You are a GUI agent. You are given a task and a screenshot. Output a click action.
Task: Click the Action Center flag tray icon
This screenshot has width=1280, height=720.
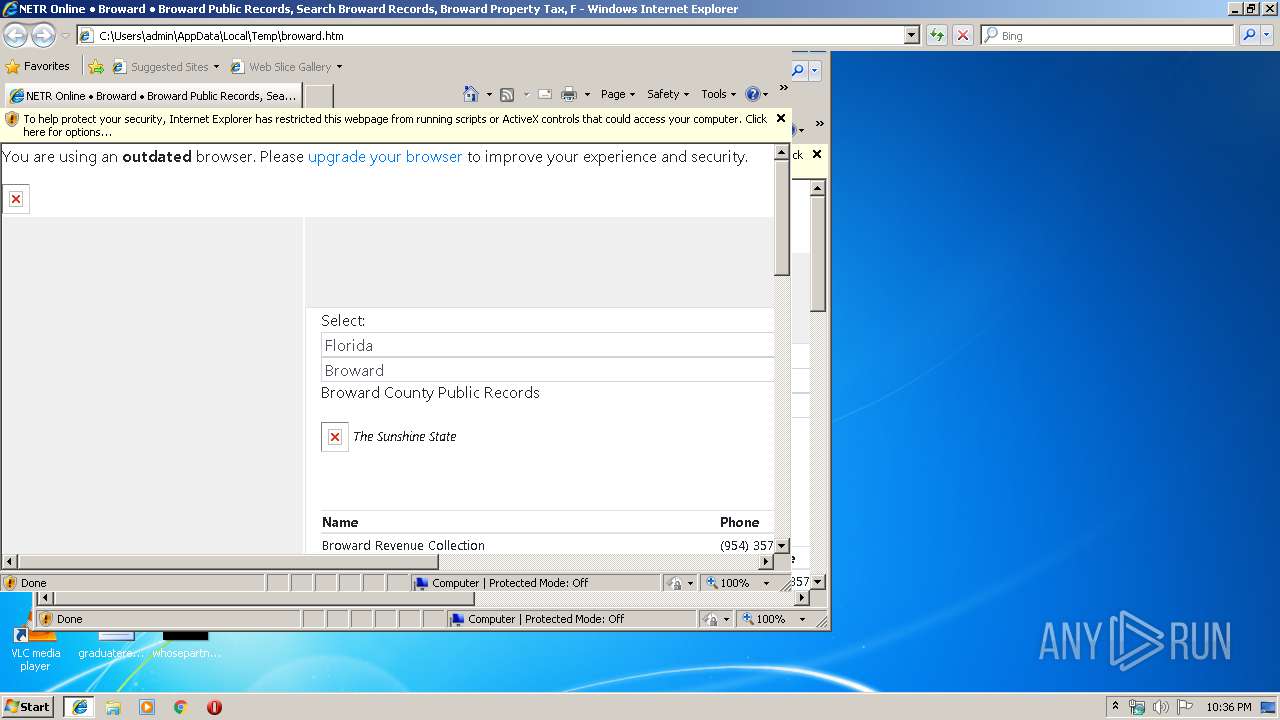click(x=1185, y=707)
